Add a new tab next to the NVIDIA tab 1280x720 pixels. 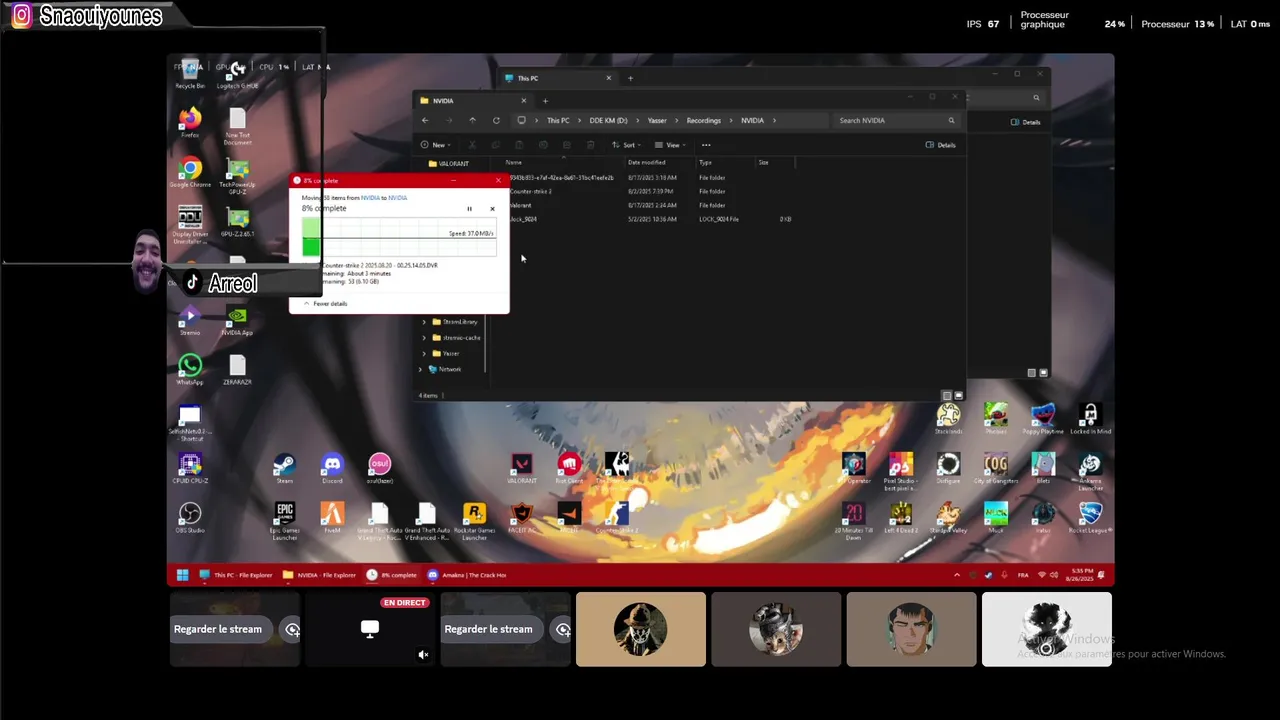click(x=545, y=100)
